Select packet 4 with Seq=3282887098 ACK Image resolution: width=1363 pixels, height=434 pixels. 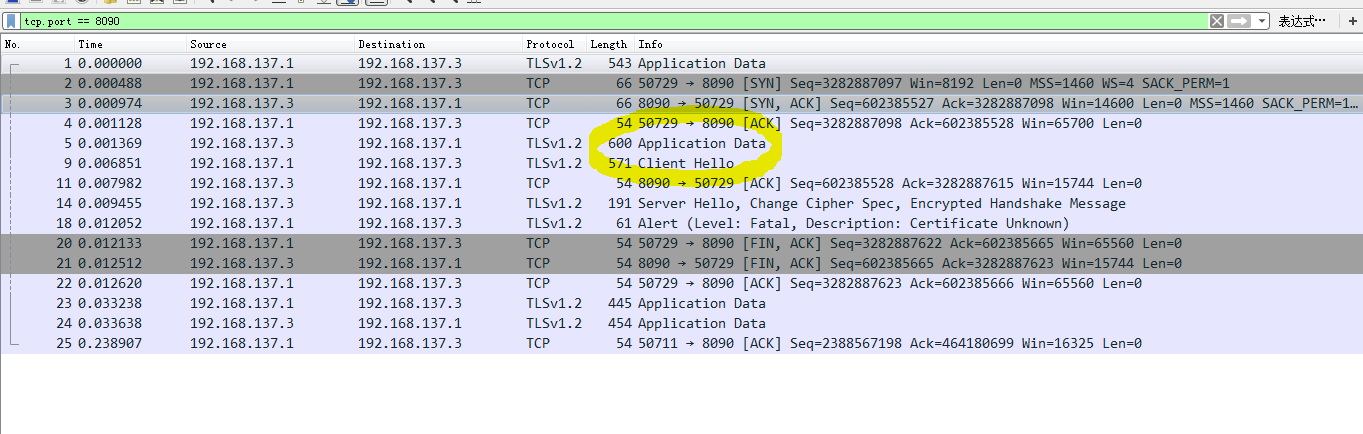pyautogui.click(x=681, y=123)
